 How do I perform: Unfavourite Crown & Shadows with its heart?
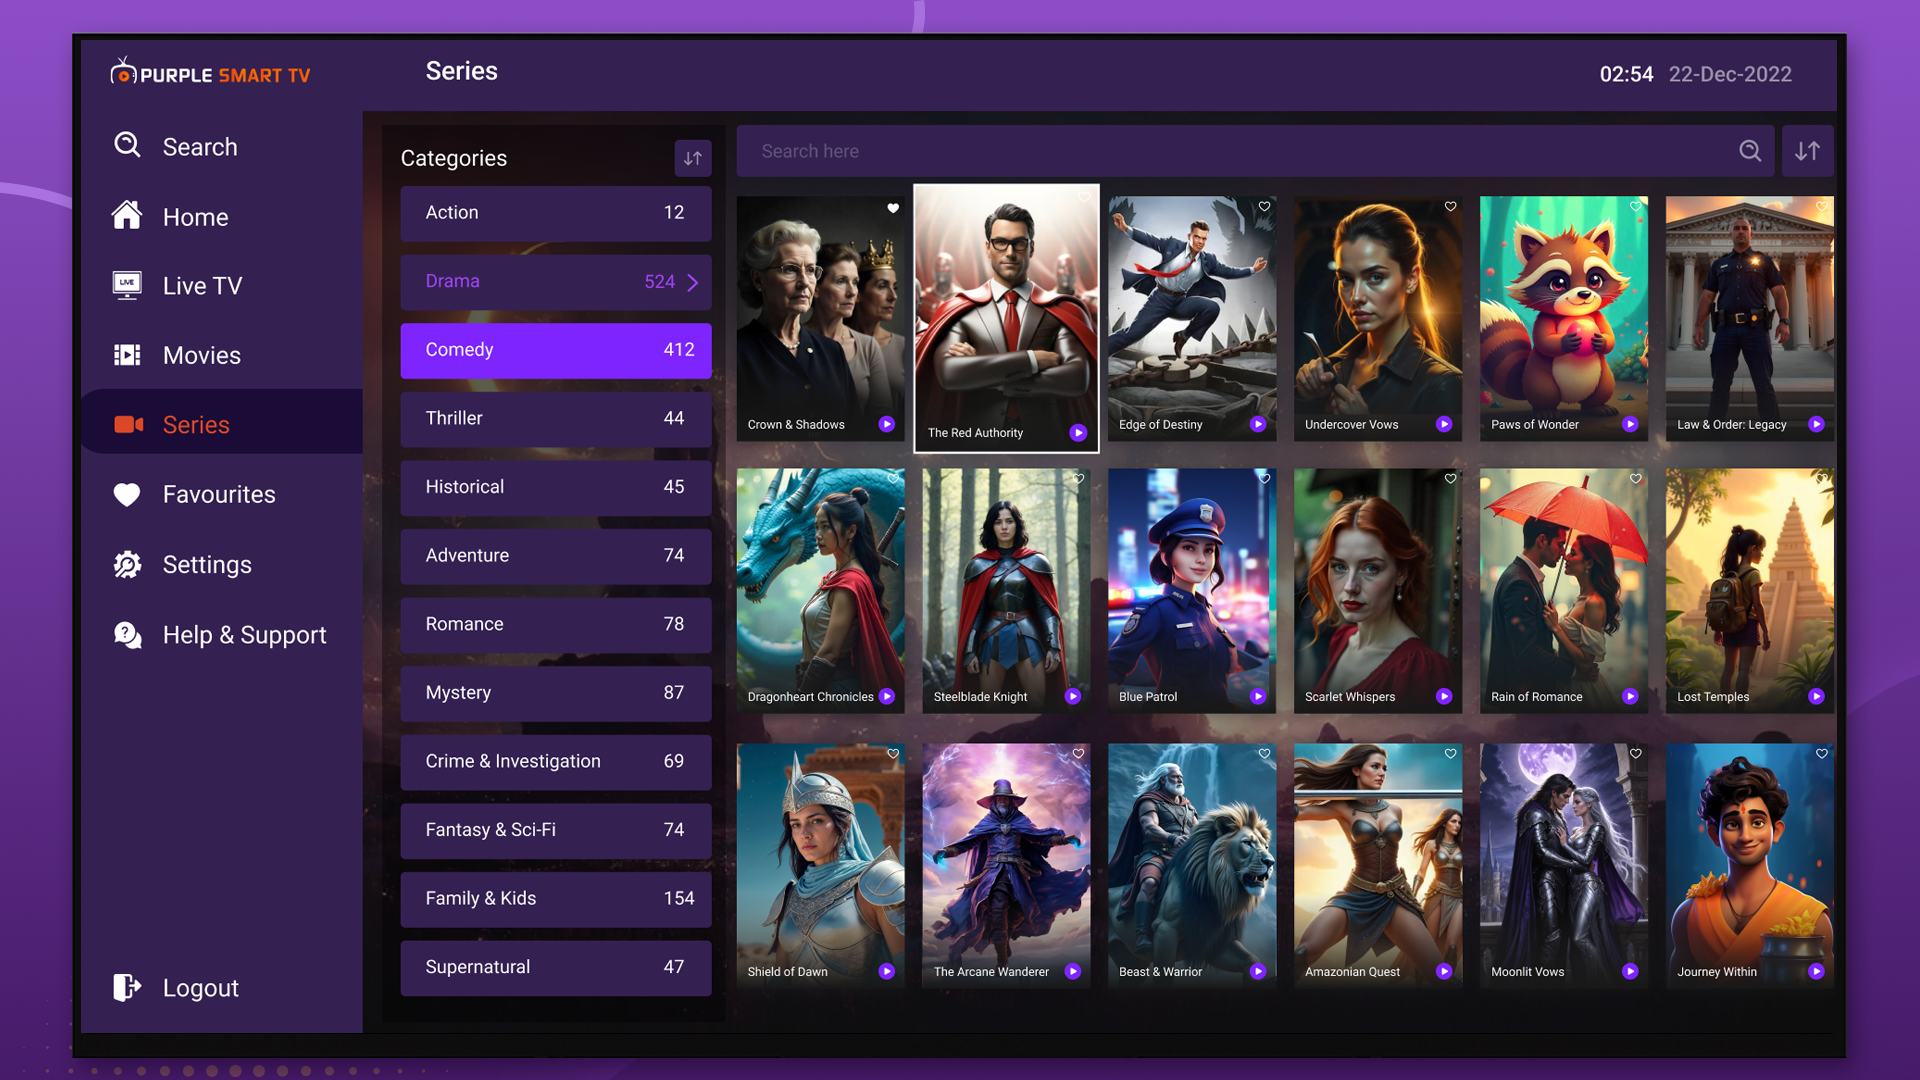click(x=893, y=208)
